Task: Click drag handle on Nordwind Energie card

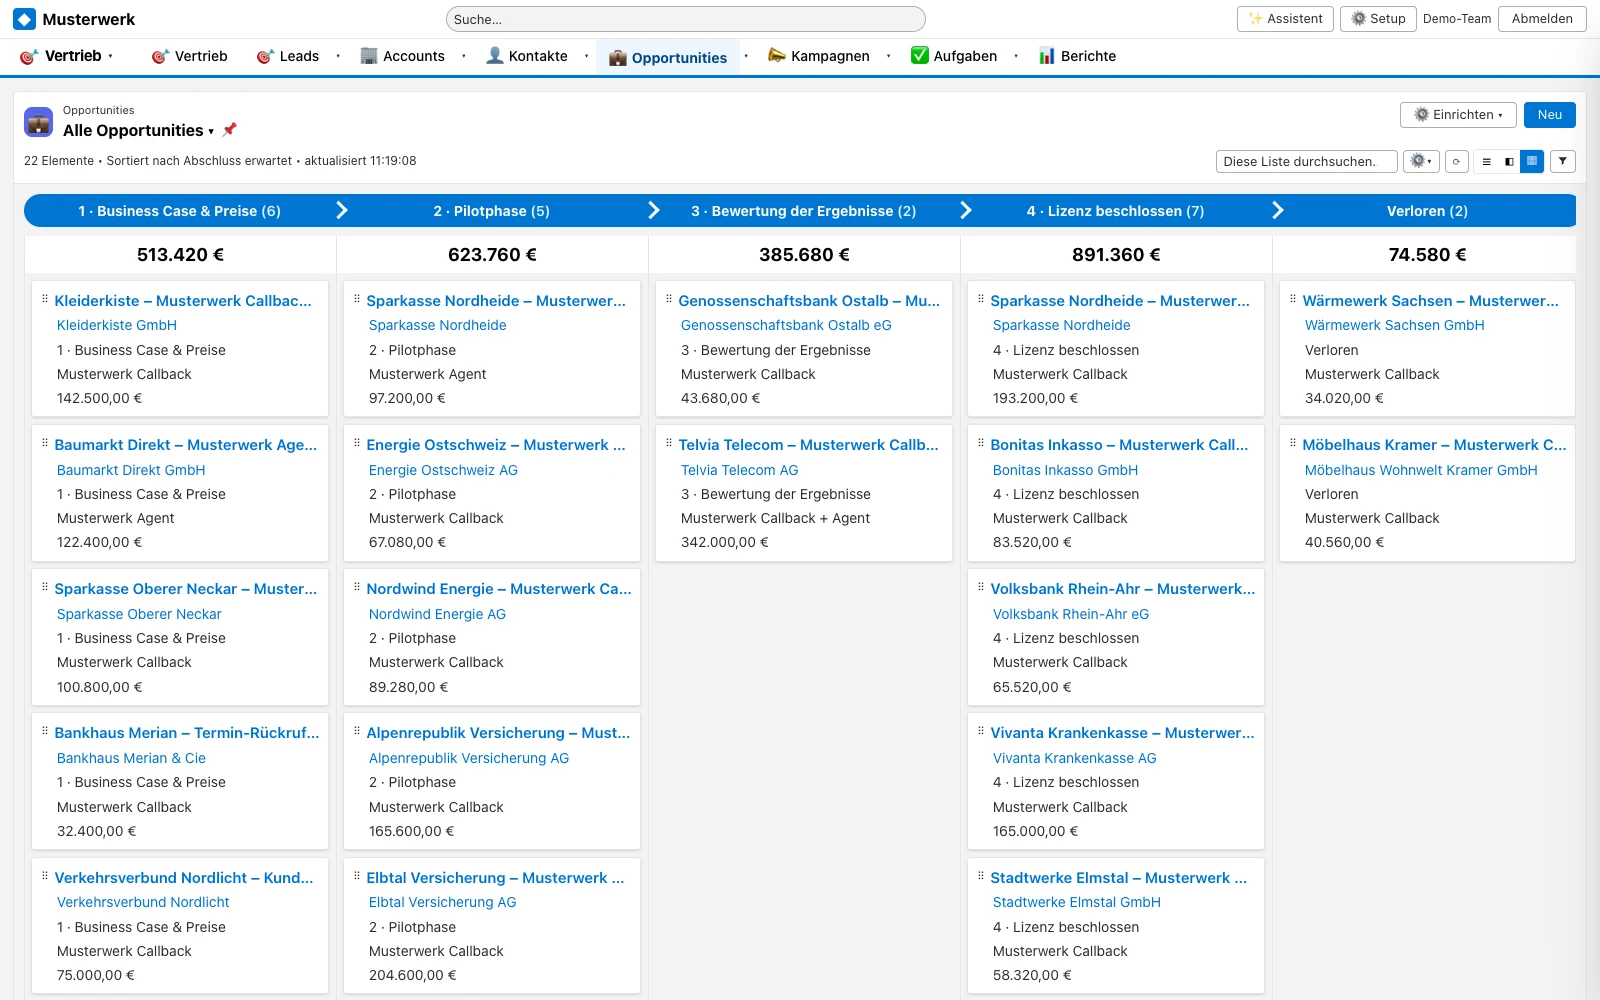Action: pos(356,587)
